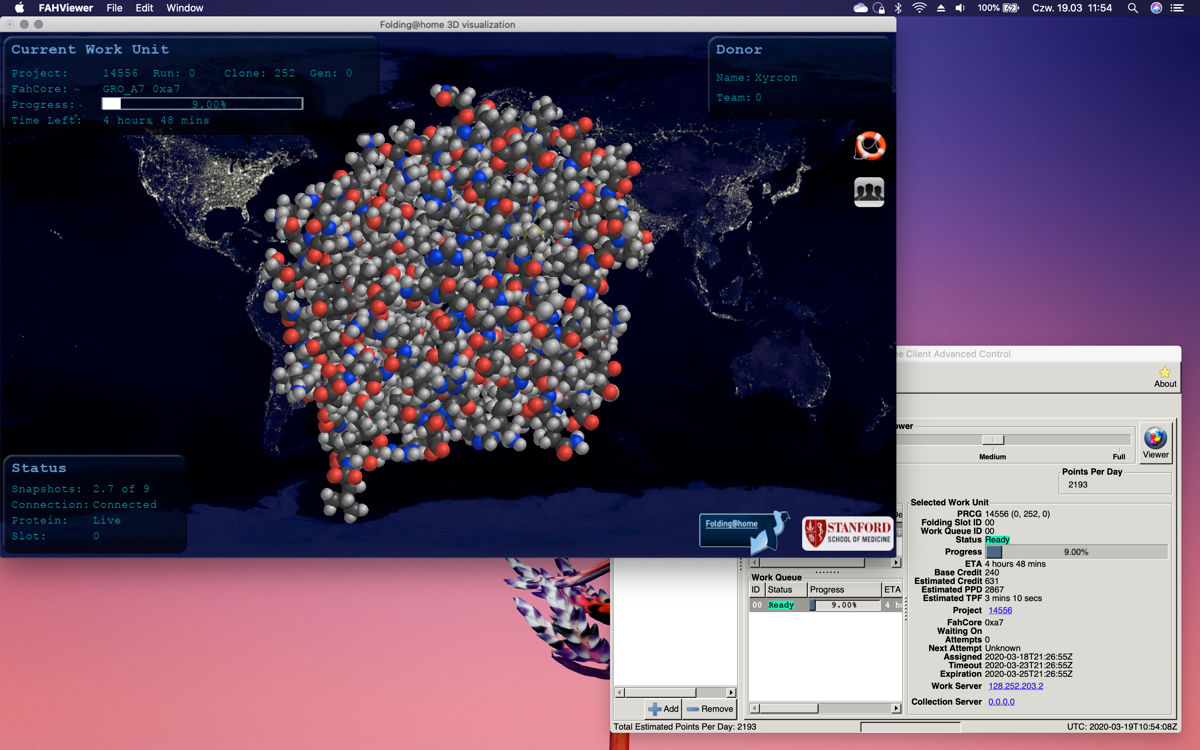The image size is (1200, 750).
Task: Open Spotlight search in menu bar
Action: click(1132, 8)
